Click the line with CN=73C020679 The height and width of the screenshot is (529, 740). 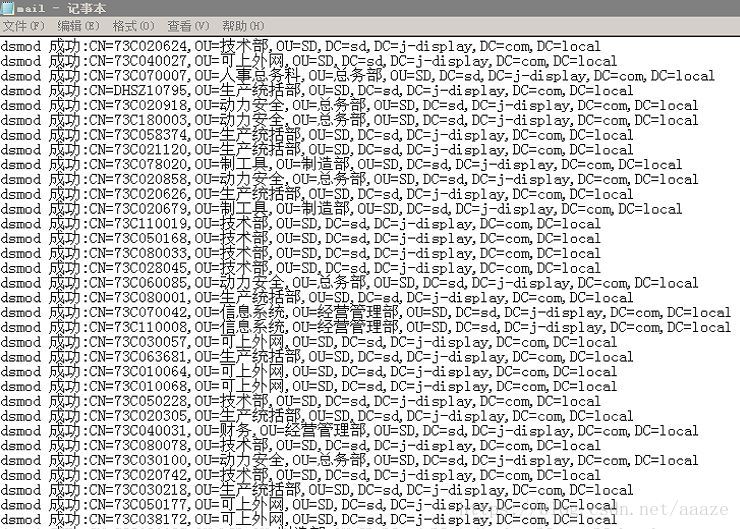[341, 209]
